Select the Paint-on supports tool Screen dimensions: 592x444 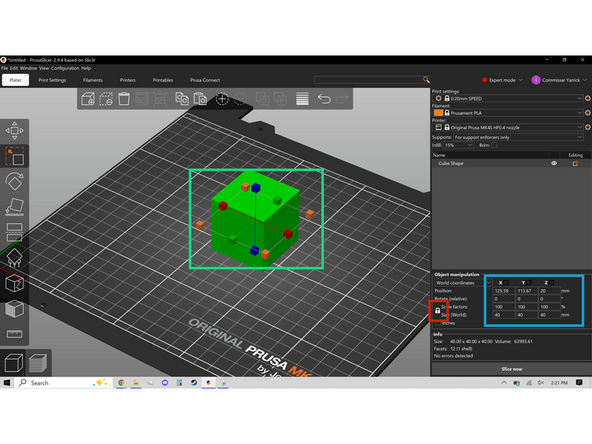(x=14, y=258)
